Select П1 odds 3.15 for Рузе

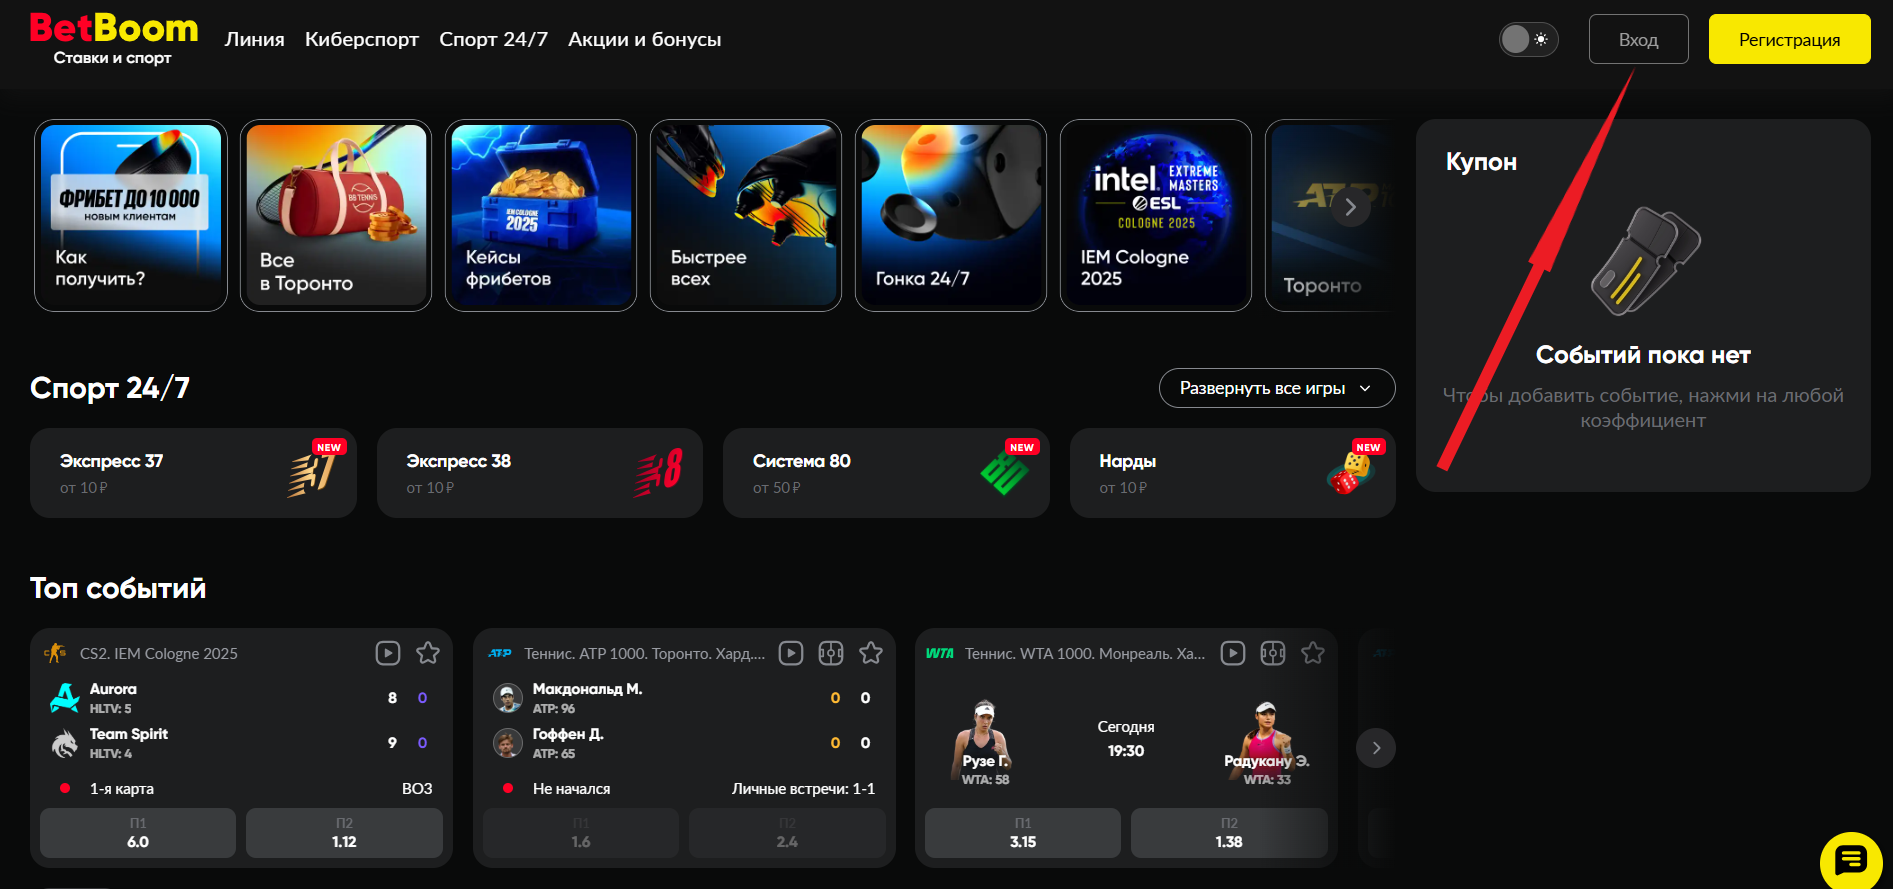pos(1023,833)
